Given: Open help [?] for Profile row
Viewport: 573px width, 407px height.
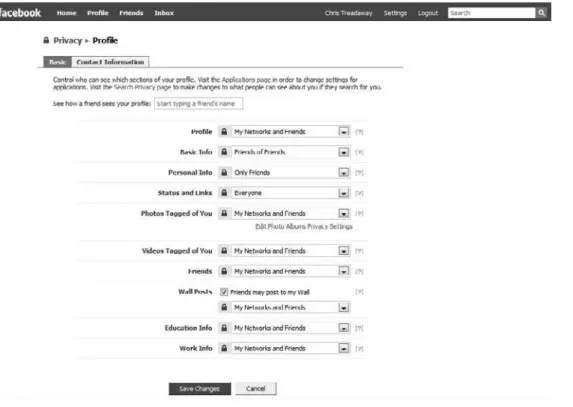Looking at the screenshot, I should point(359,132).
